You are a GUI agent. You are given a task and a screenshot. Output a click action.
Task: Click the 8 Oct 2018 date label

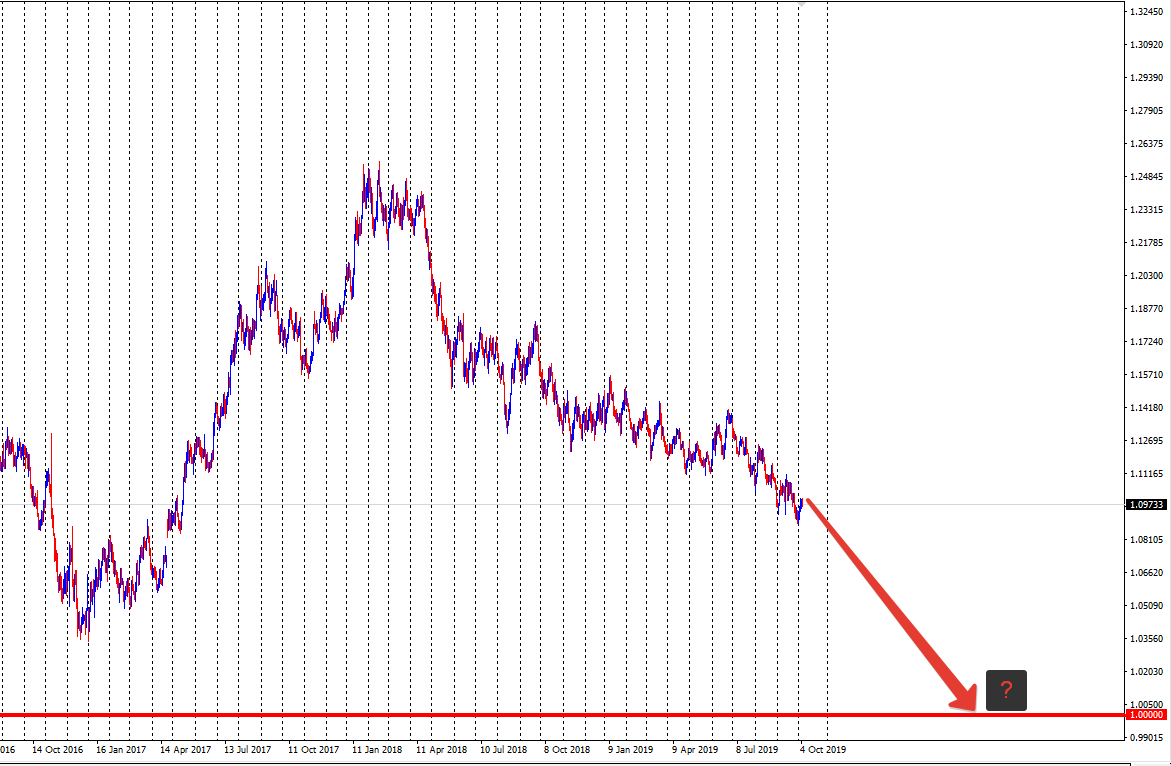click(567, 750)
